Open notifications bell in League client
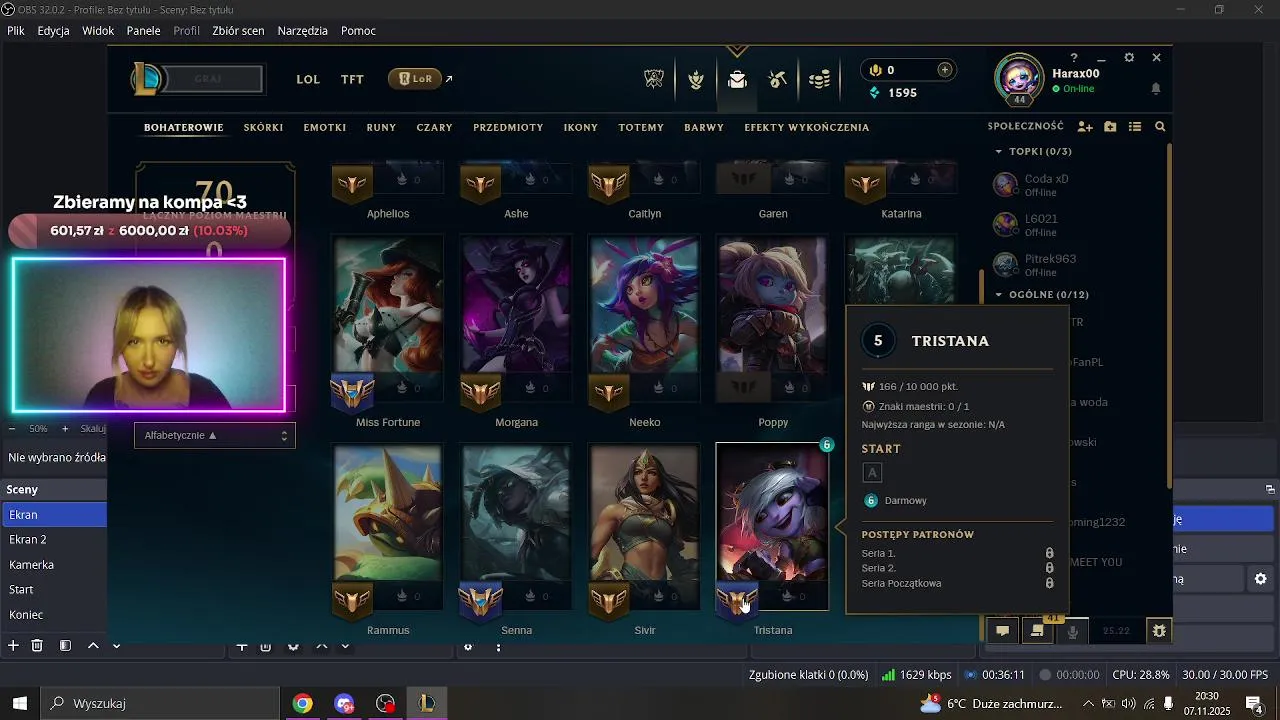This screenshot has width=1280, height=720. 1156,89
